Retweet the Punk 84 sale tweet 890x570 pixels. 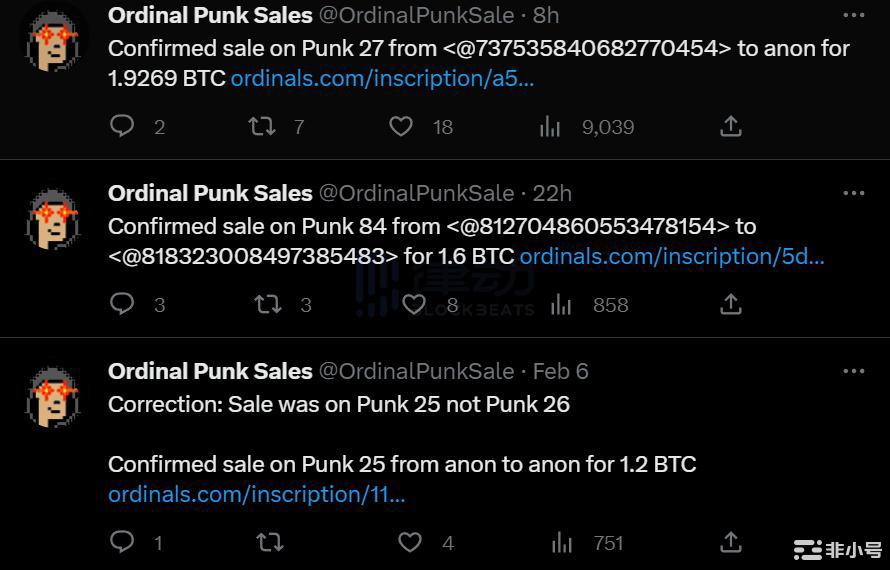pyautogui.click(x=268, y=304)
